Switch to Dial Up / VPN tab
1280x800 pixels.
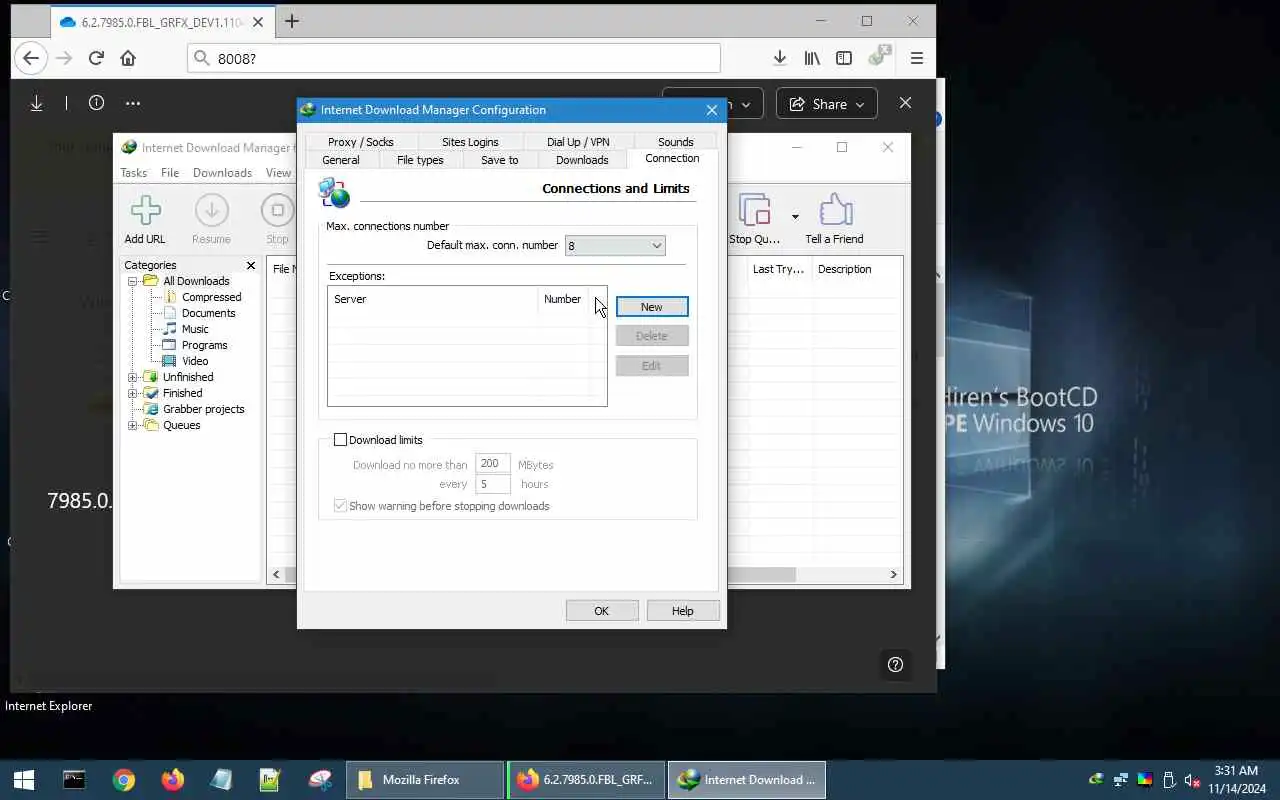coord(578,142)
